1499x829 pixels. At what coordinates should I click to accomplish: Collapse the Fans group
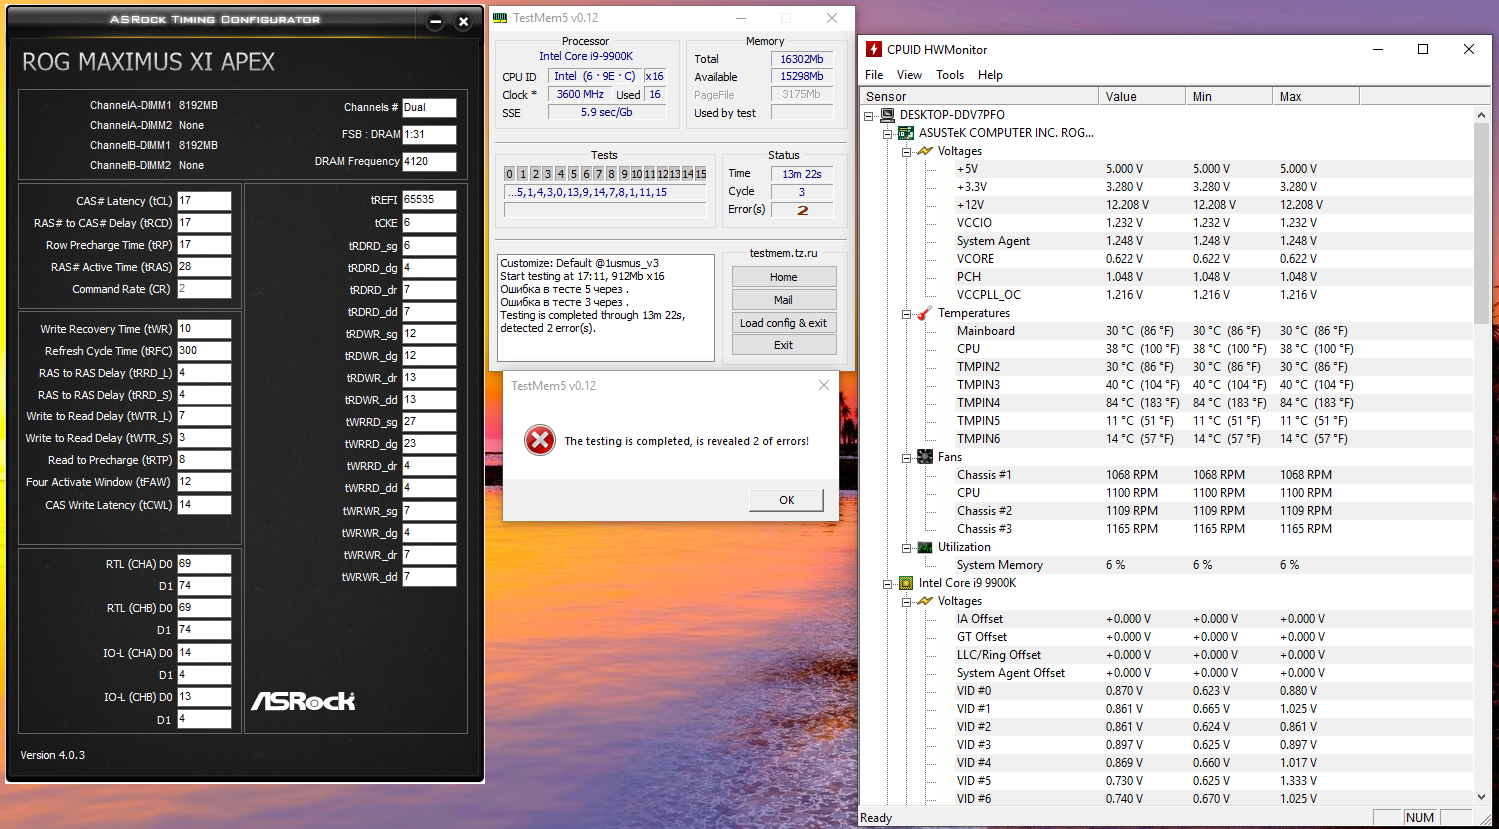click(x=907, y=457)
